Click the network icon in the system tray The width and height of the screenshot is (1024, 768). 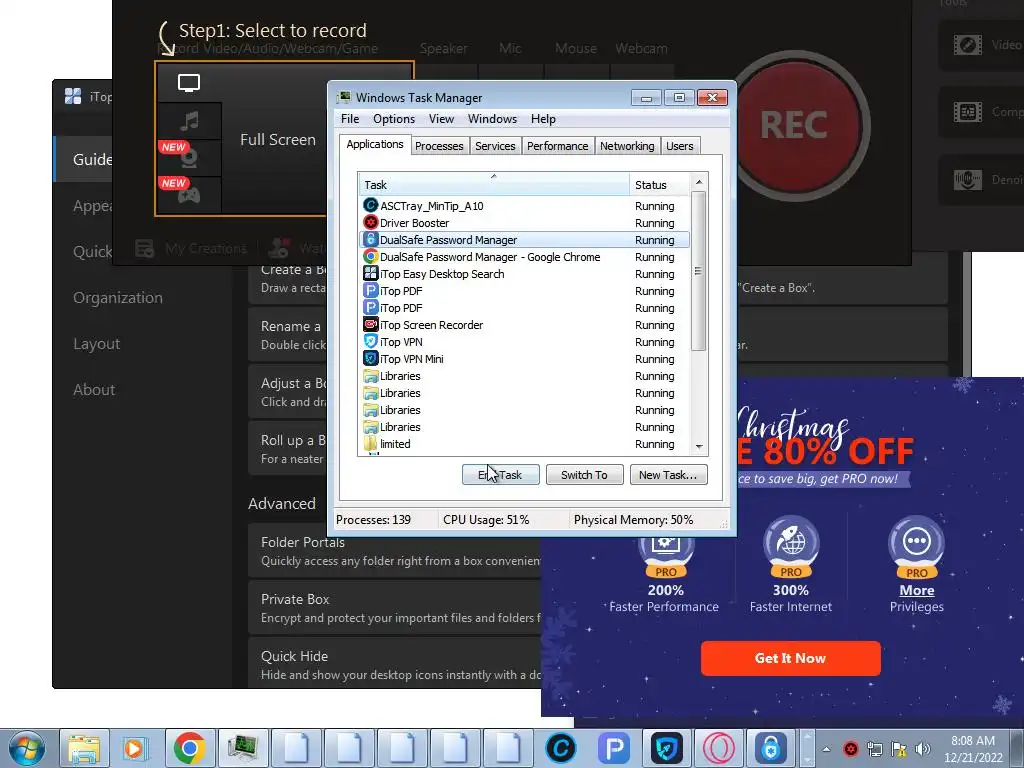click(x=875, y=749)
